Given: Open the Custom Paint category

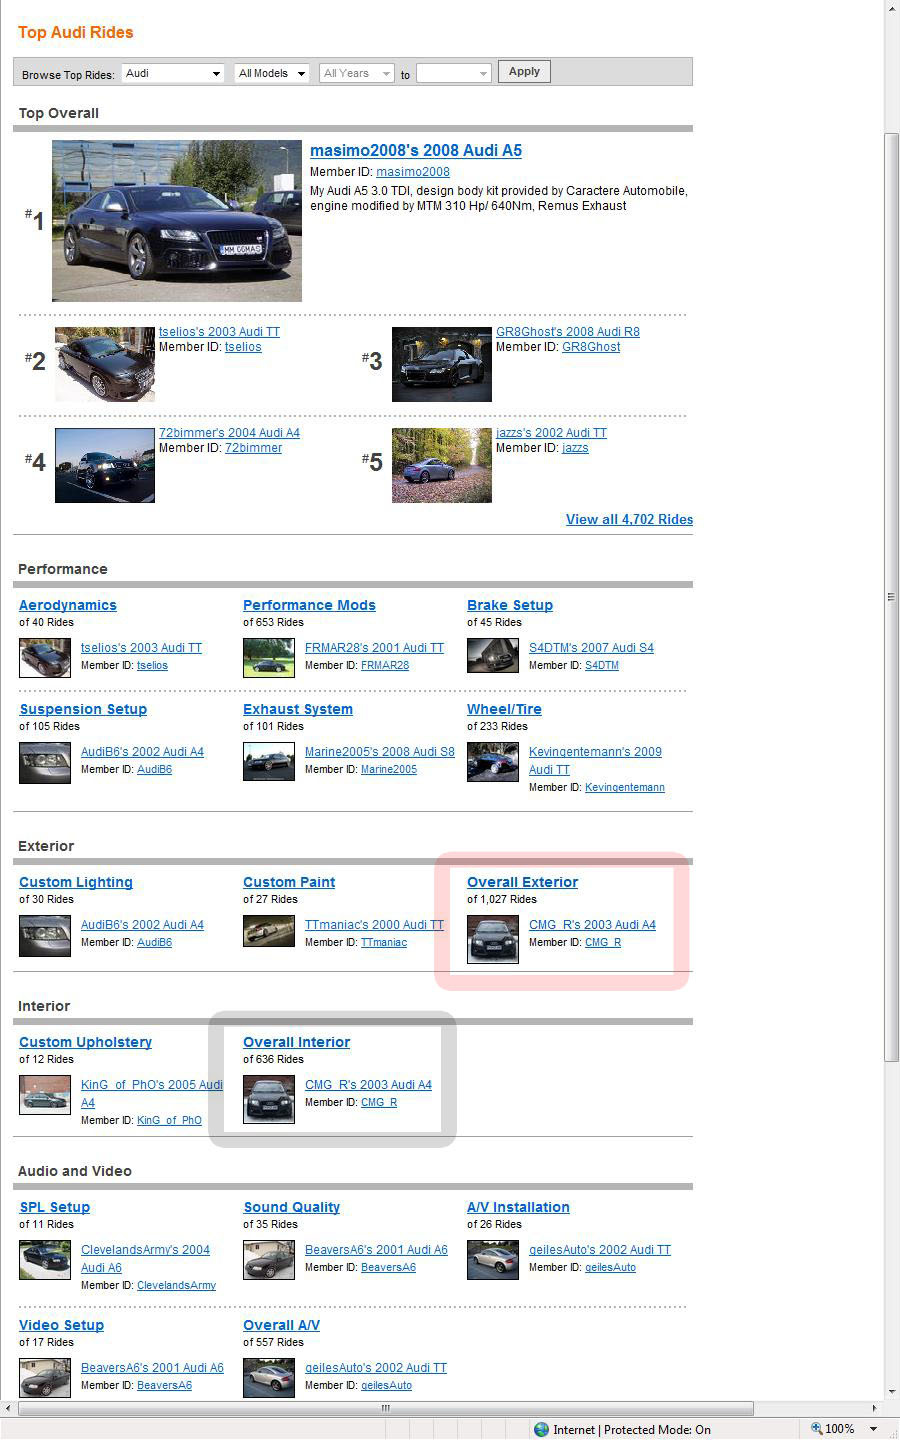Looking at the screenshot, I should [x=289, y=882].
